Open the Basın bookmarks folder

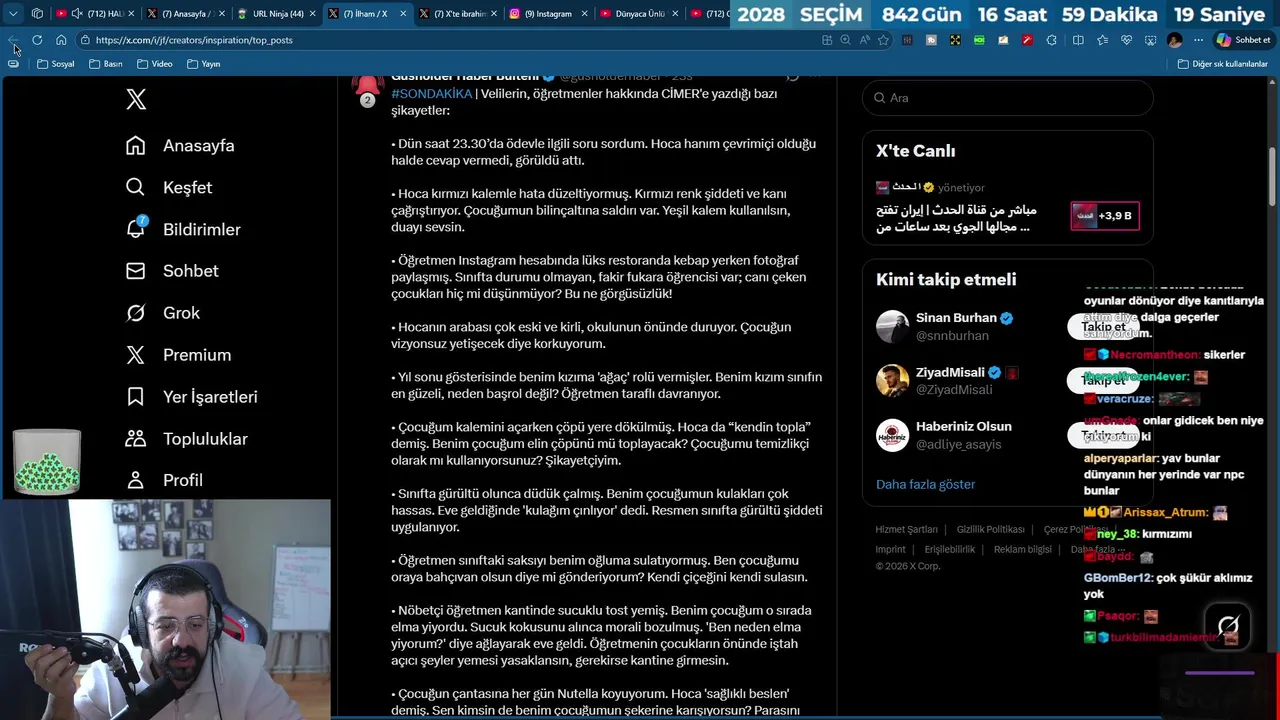point(106,64)
